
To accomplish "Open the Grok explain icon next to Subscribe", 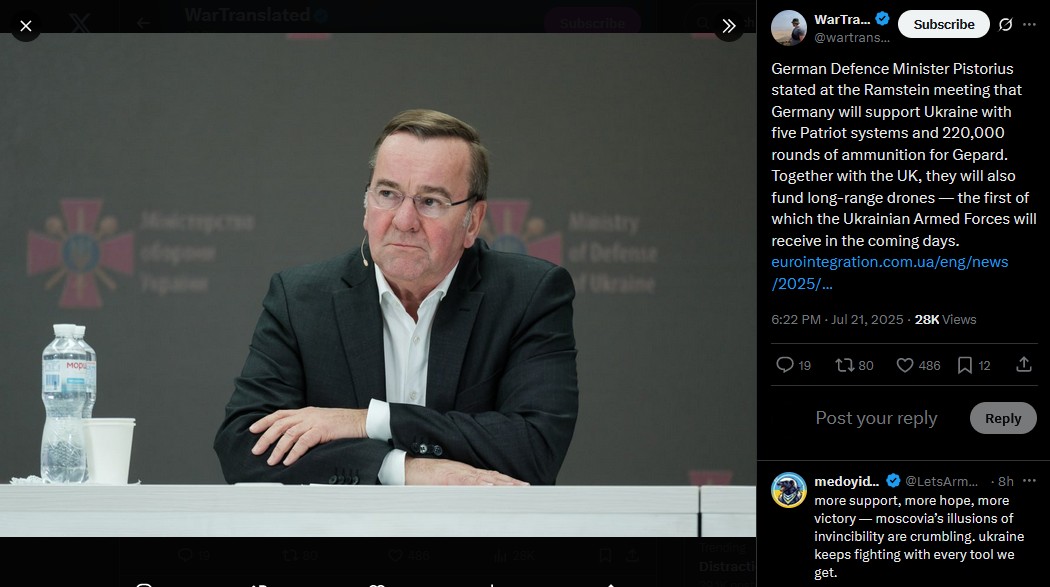I will [x=1005, y=25].
